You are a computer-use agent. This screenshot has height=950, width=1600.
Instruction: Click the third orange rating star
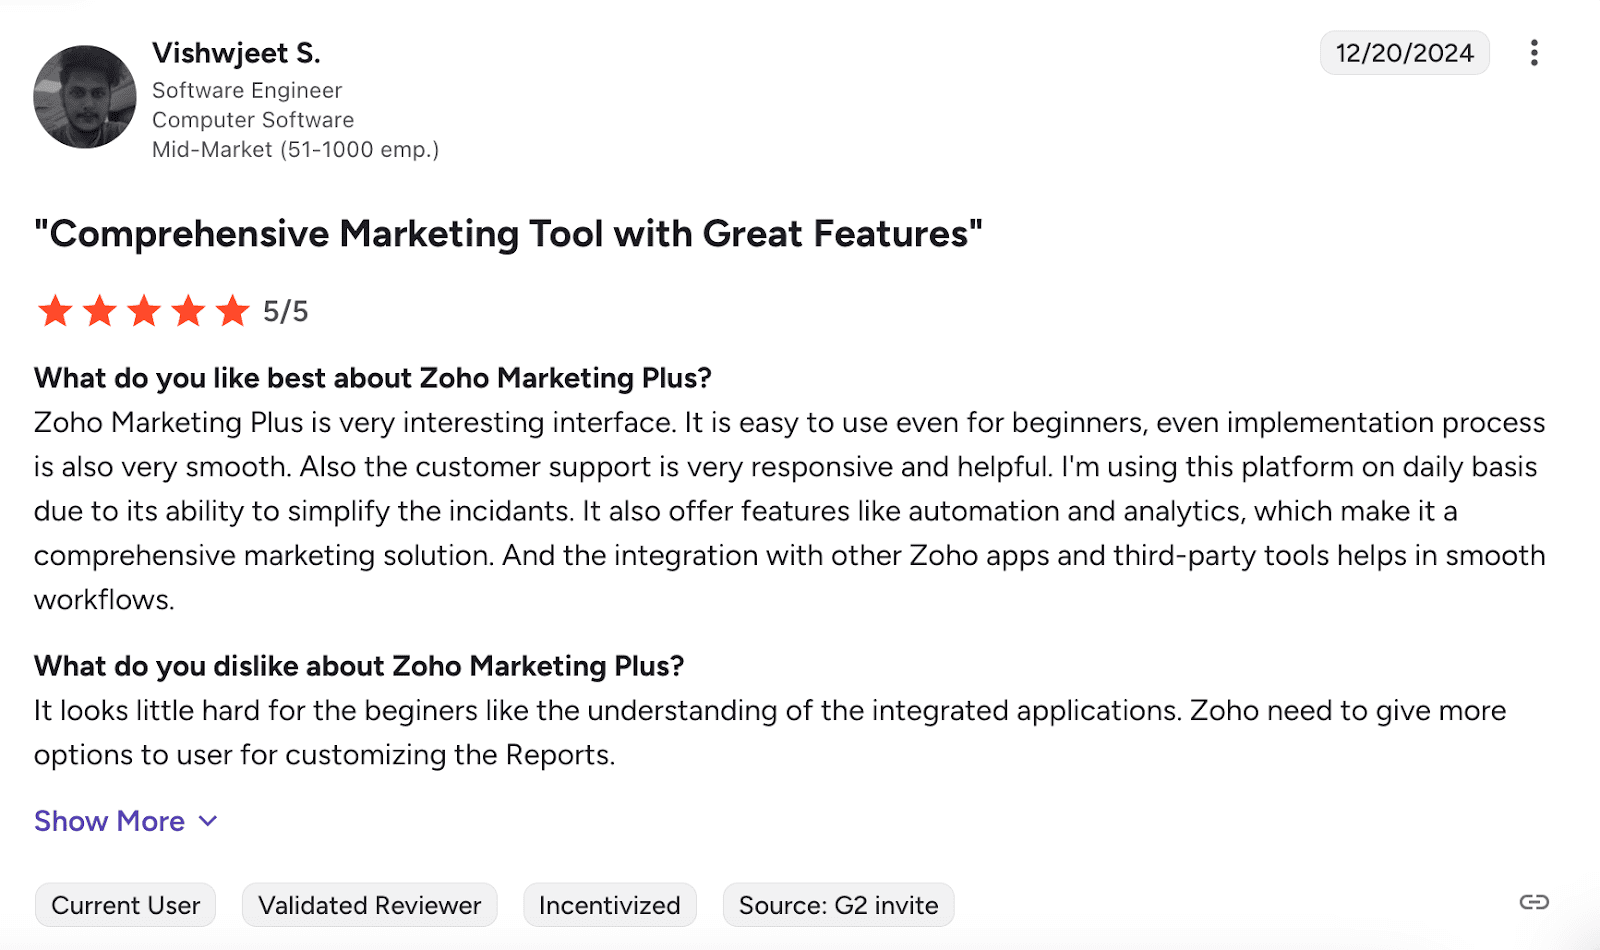pyautogui.click(x=144, y=311)
